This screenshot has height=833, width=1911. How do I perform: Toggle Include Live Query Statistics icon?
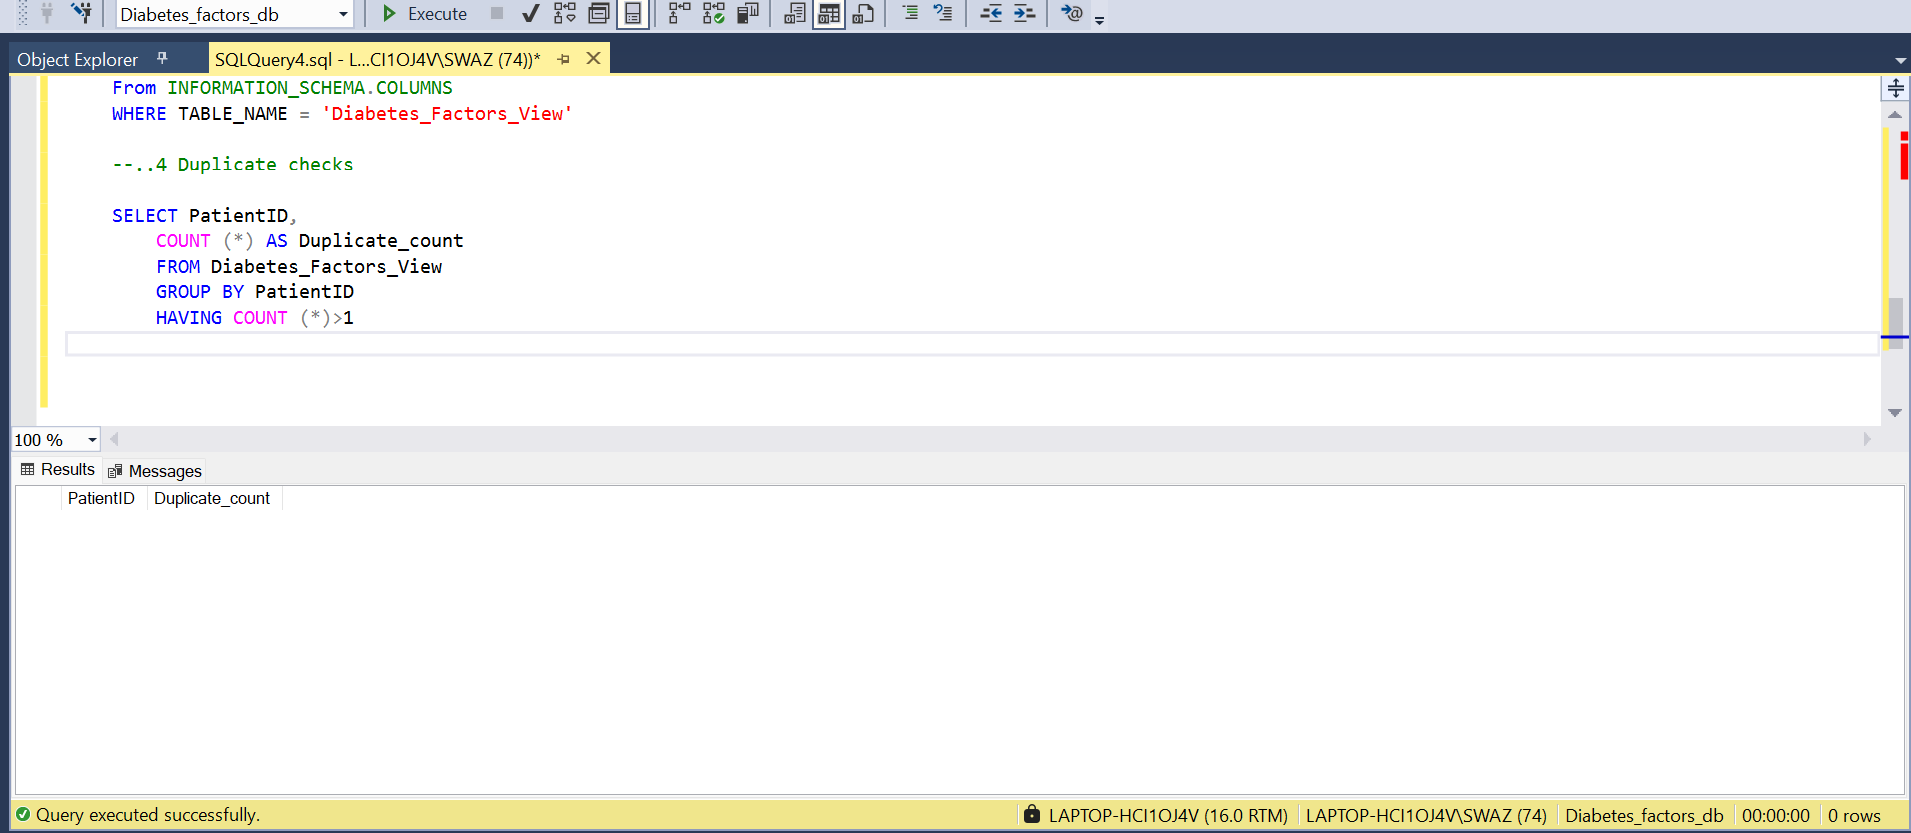click(714, 13)
